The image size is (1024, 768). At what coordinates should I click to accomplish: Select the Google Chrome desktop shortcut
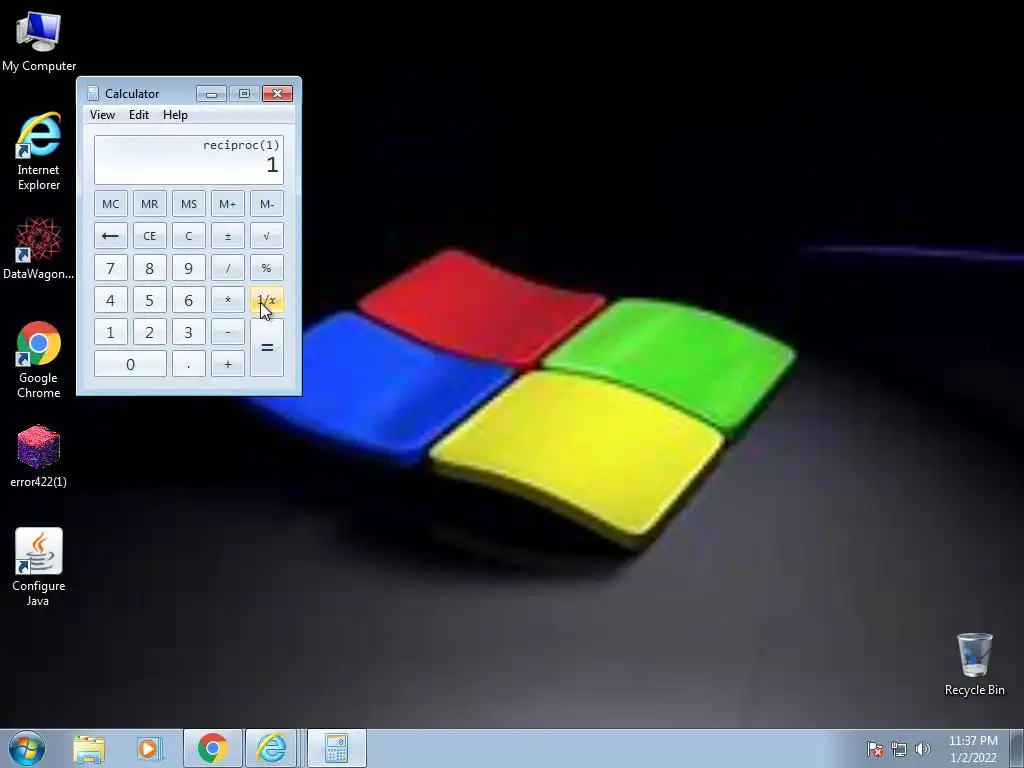tap(39, 360)
